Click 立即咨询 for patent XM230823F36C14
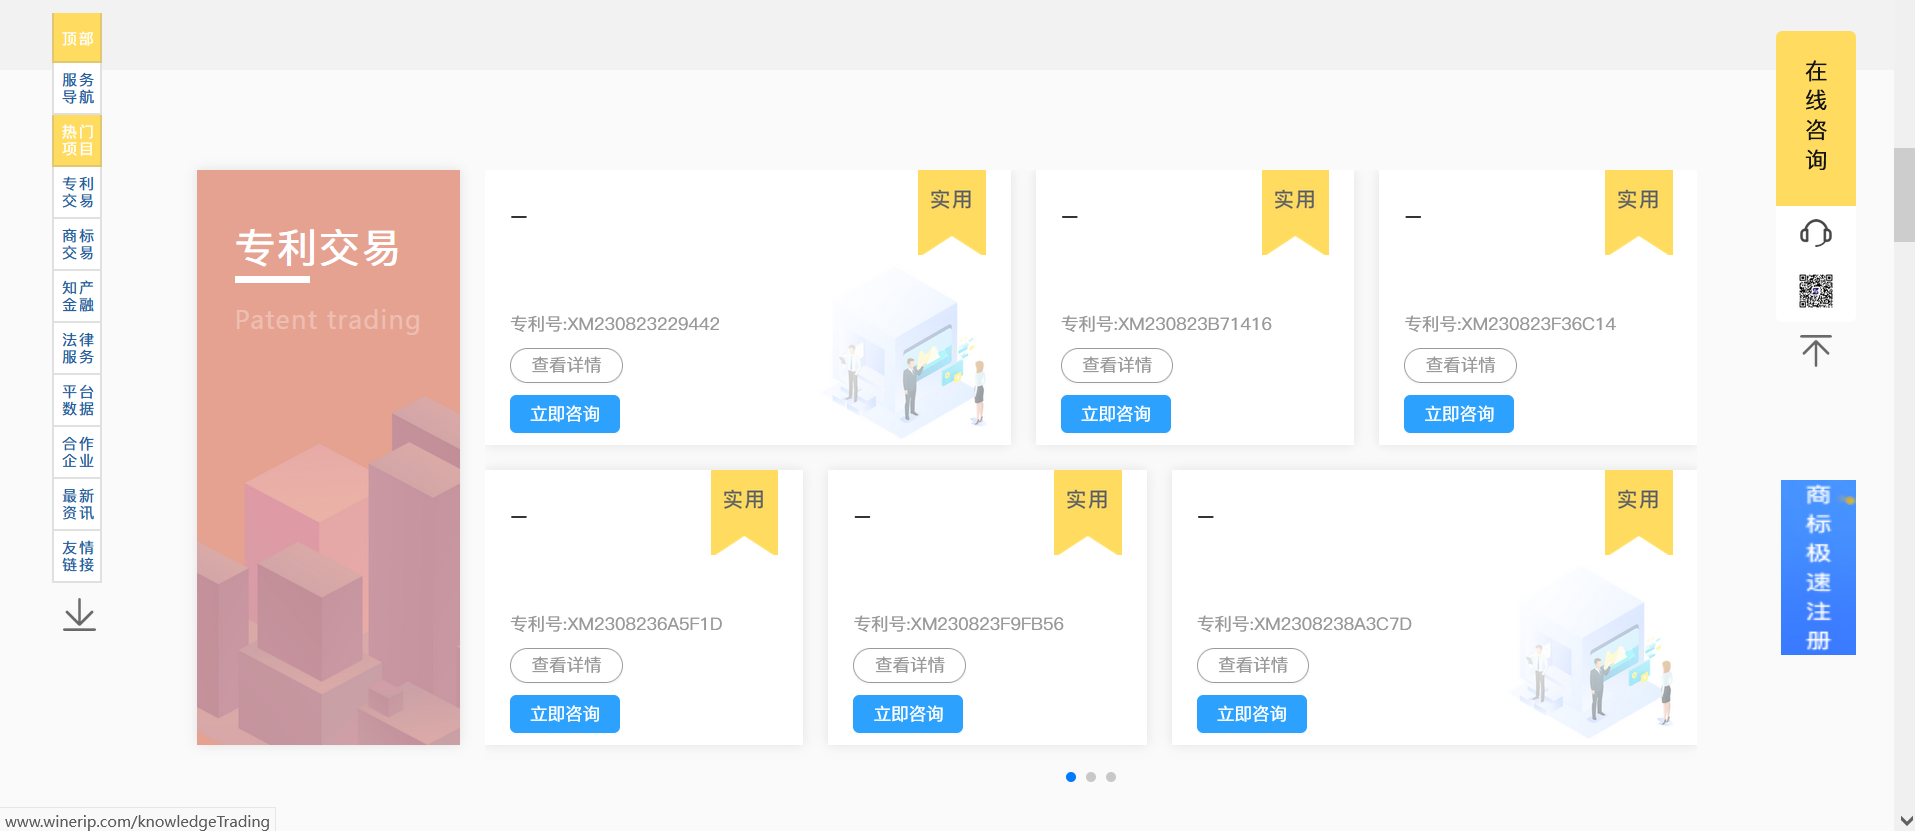This screenshot has width=1915, height=831. coord(1458,414)
